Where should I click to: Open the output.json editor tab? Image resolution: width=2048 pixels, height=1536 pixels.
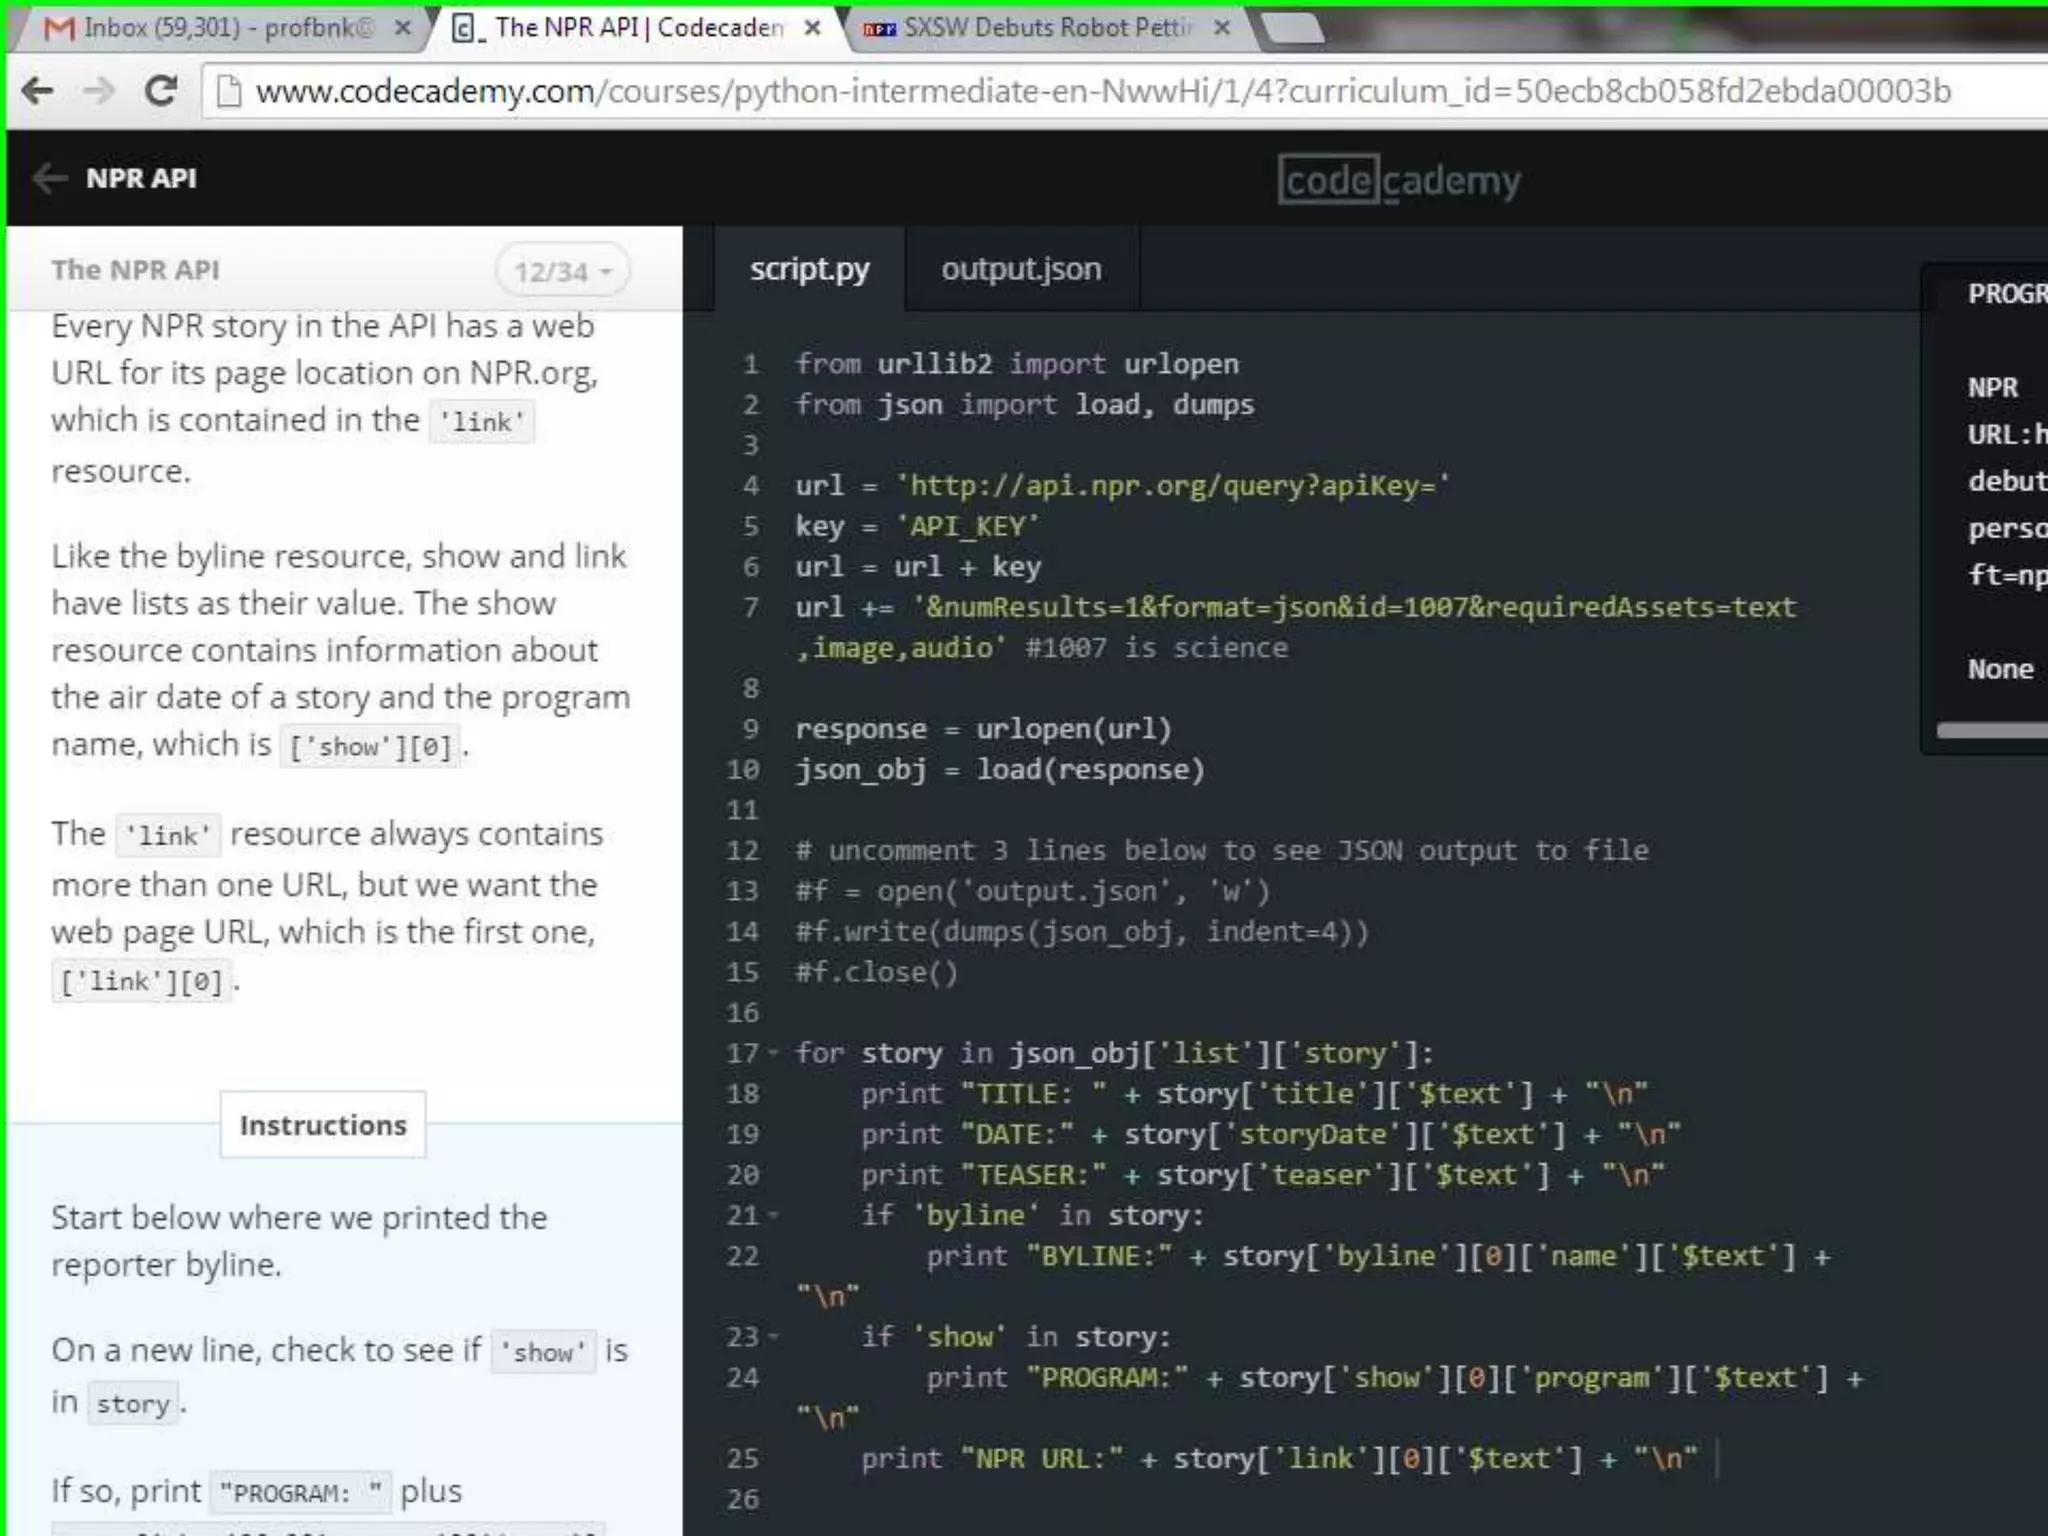[1021, 269]
